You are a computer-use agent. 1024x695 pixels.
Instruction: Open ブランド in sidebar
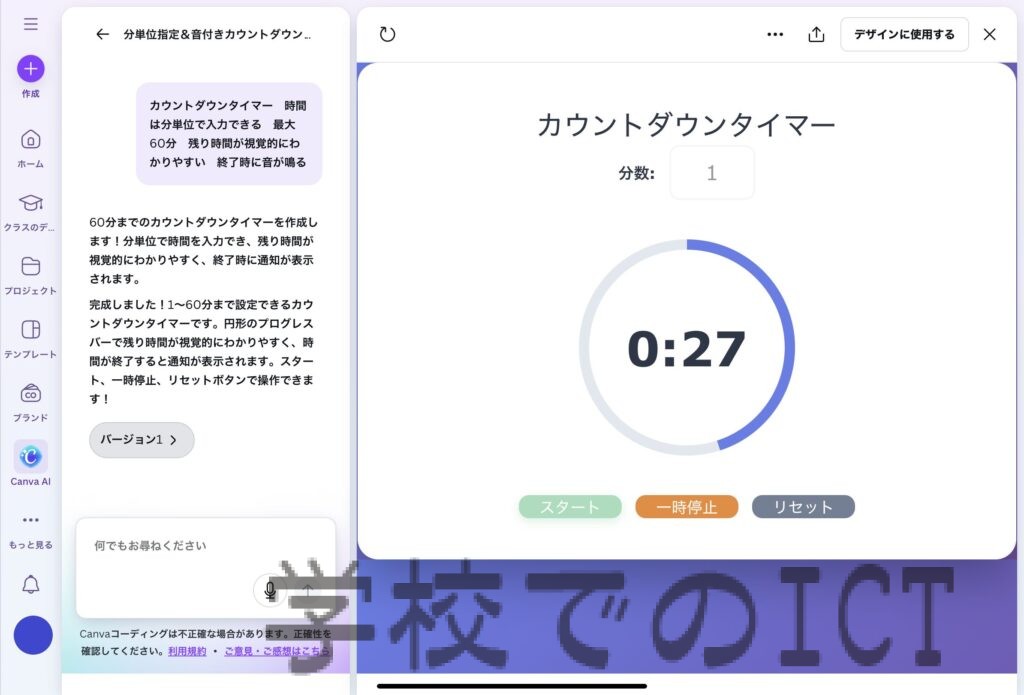30,394
